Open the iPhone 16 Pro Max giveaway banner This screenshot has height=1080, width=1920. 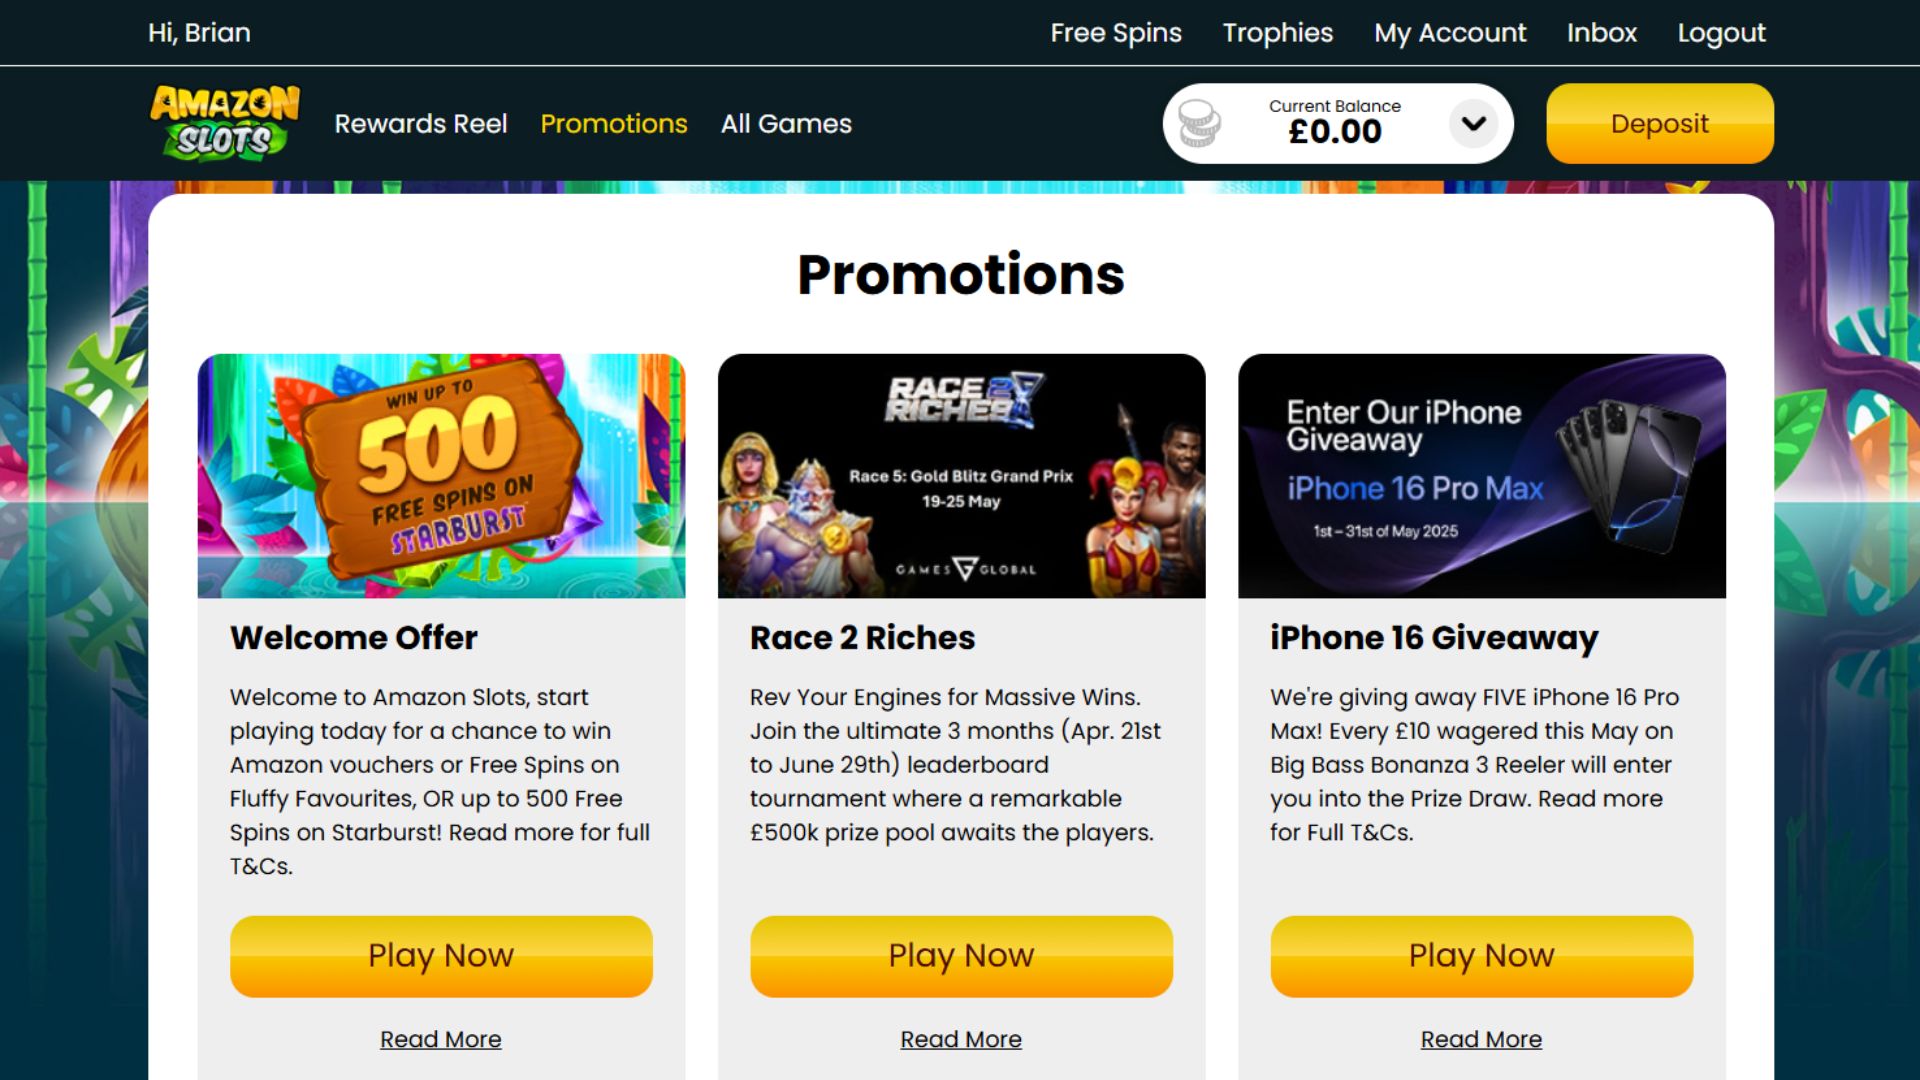point(1482,476)
